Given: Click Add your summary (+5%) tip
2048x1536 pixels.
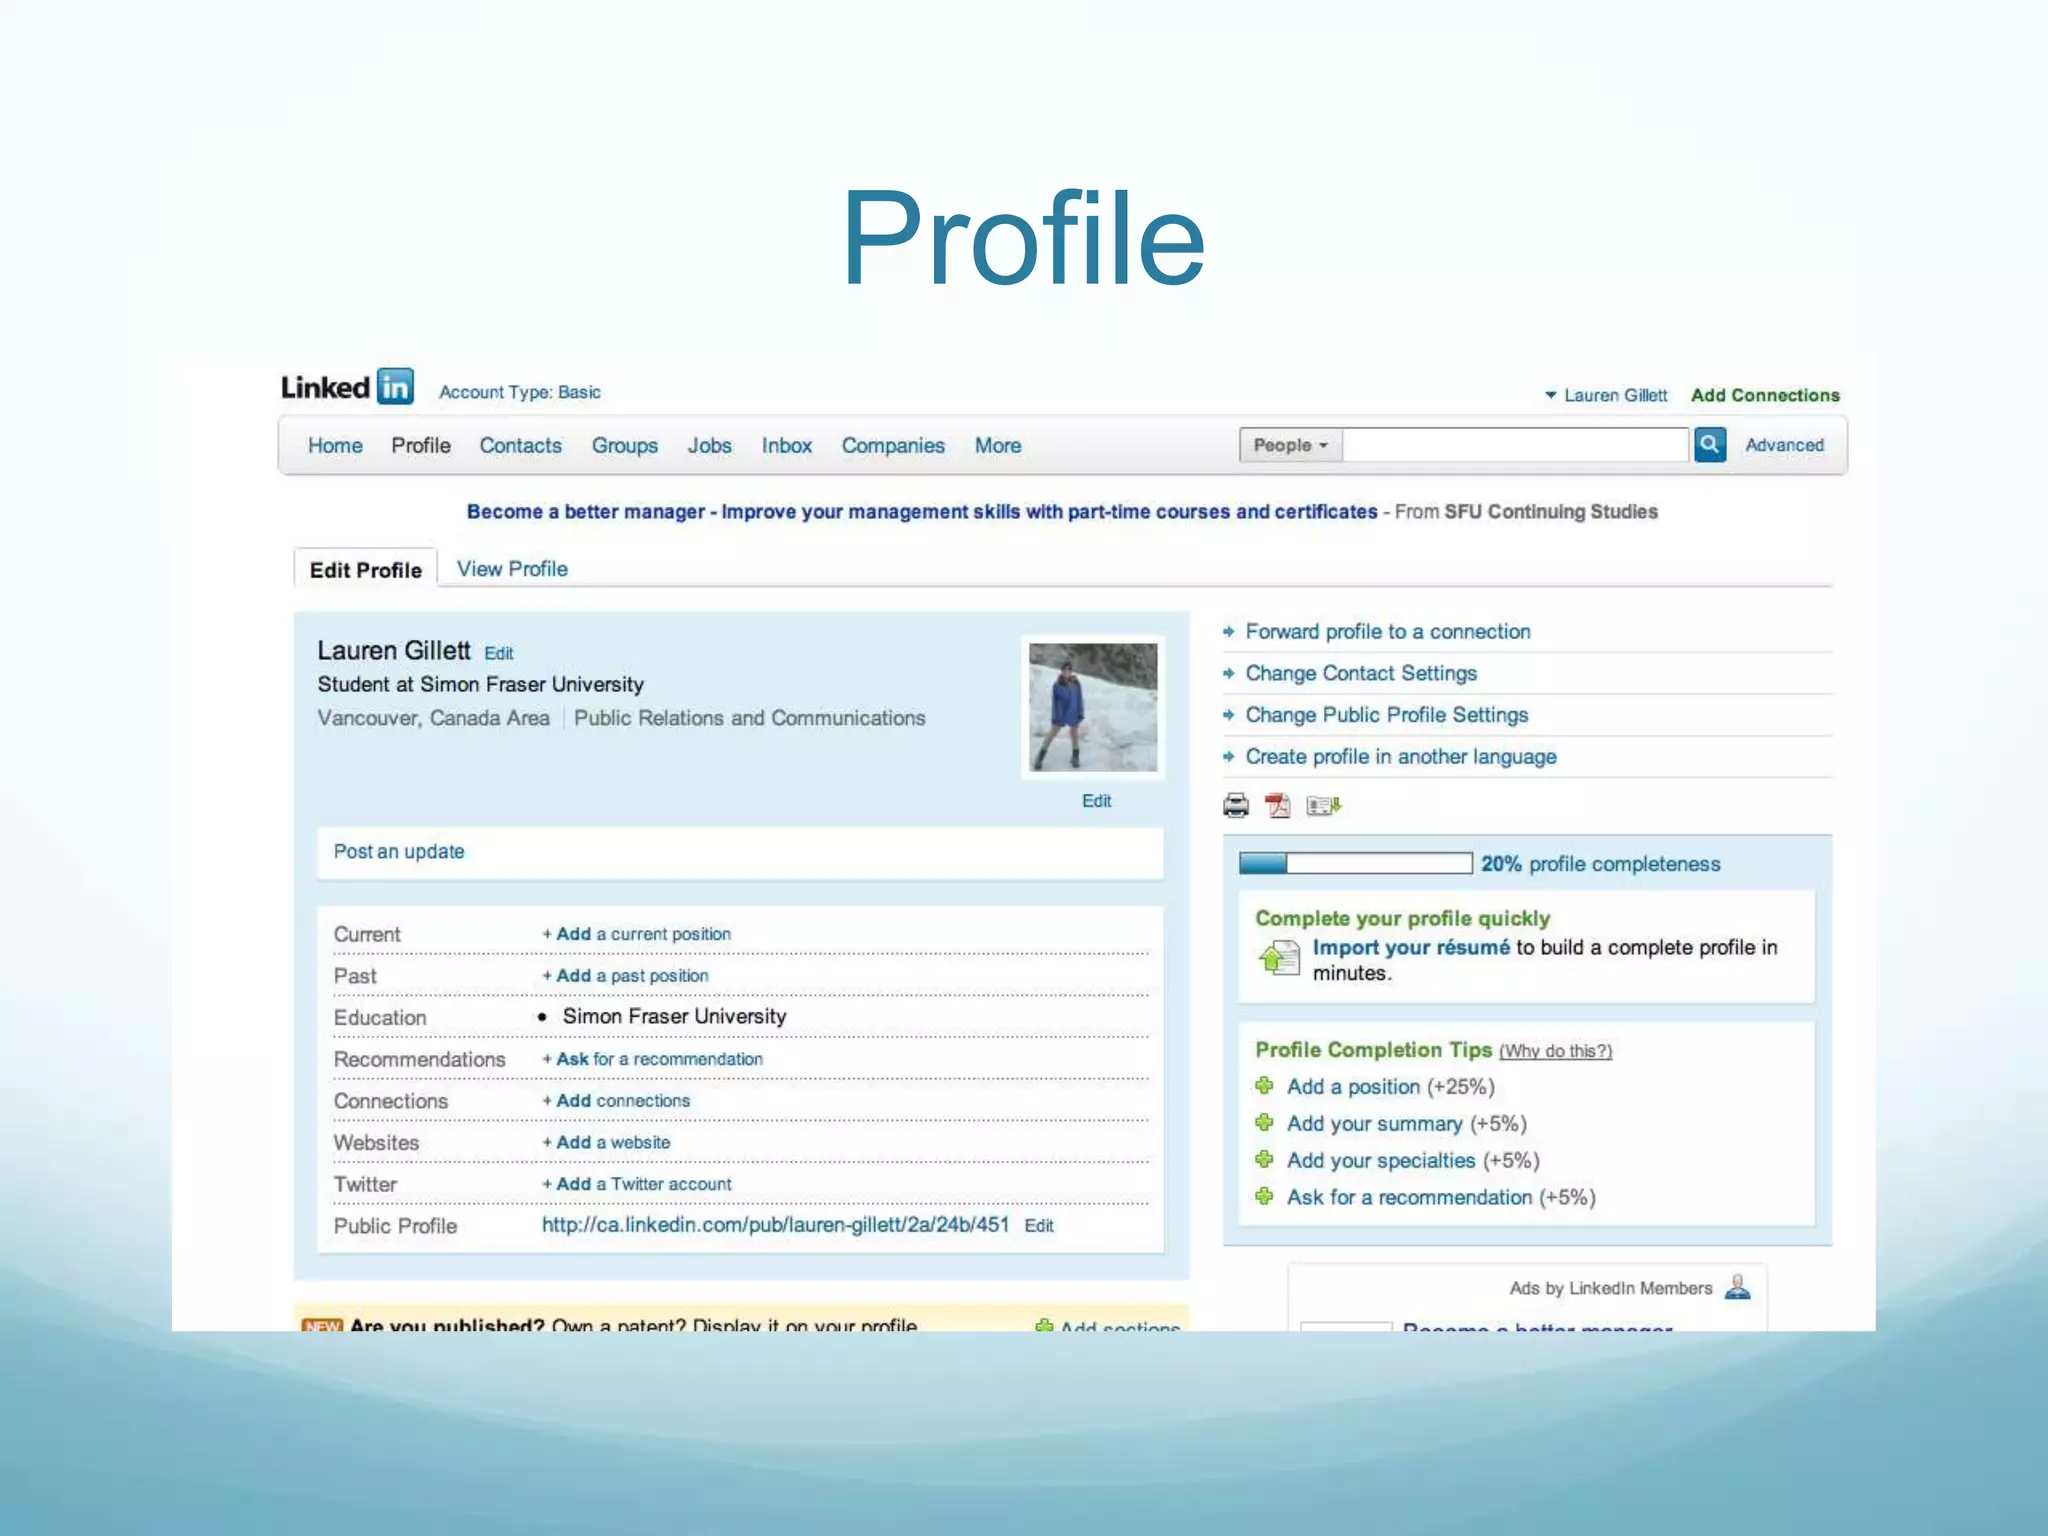Looking at the screenshot, I should [x=1406, y=1123].
